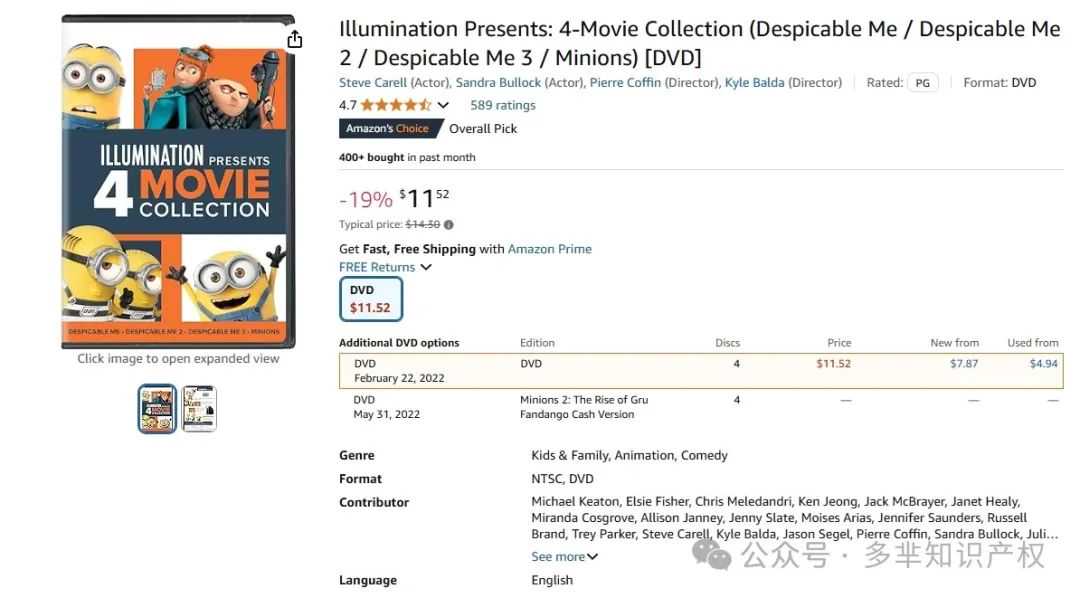Open the Amazon Prime link

click(x=549, y=249)
